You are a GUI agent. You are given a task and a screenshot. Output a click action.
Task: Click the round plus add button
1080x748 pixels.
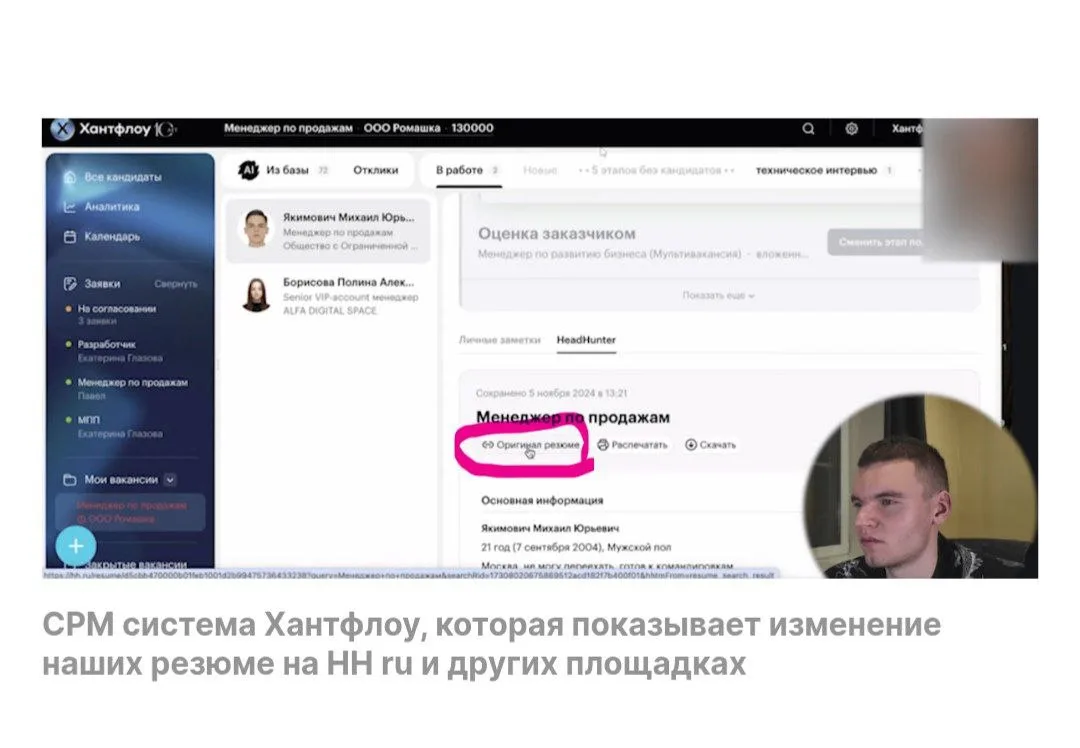[76, 546]
